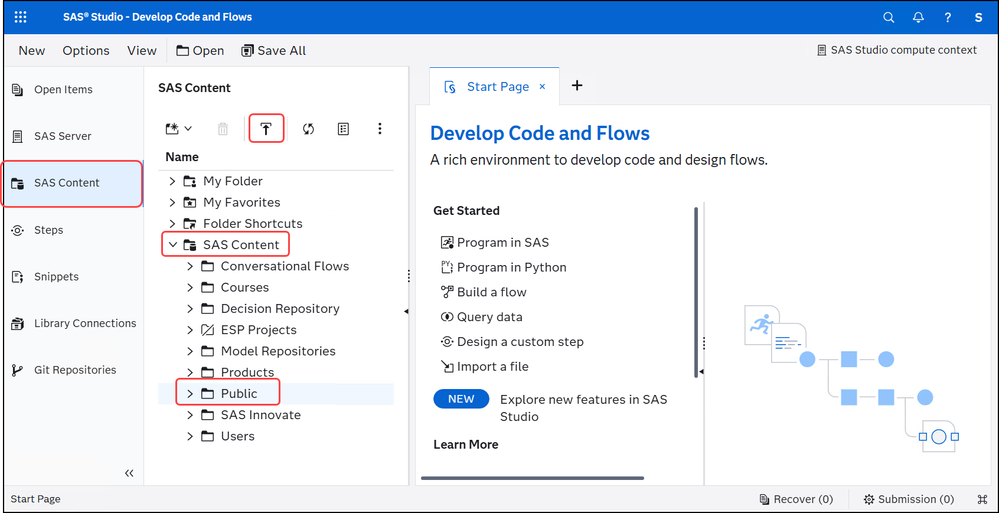The image size is (999, 513).
Task: Click the Start Page horizontal scrollbar
Action: tap(532, 478)
